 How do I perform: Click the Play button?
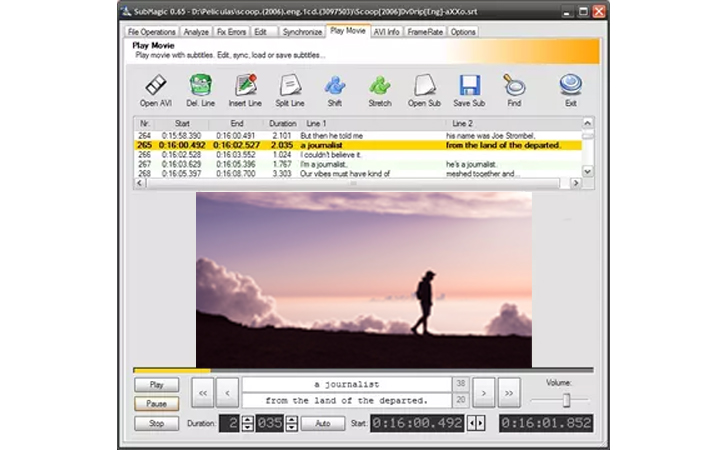coord(156,385)
